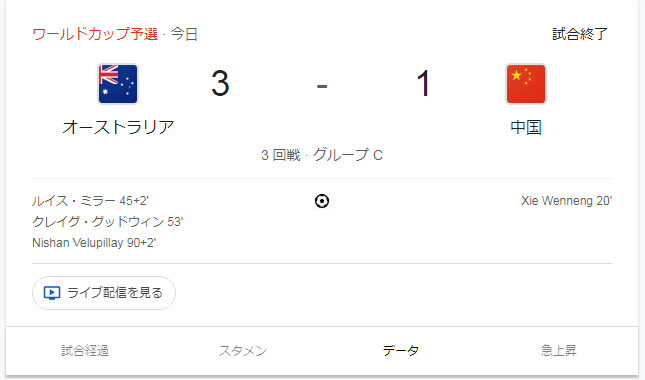Click scorer クレイグ・グッドウィン 53'

(x=108, y=222)
